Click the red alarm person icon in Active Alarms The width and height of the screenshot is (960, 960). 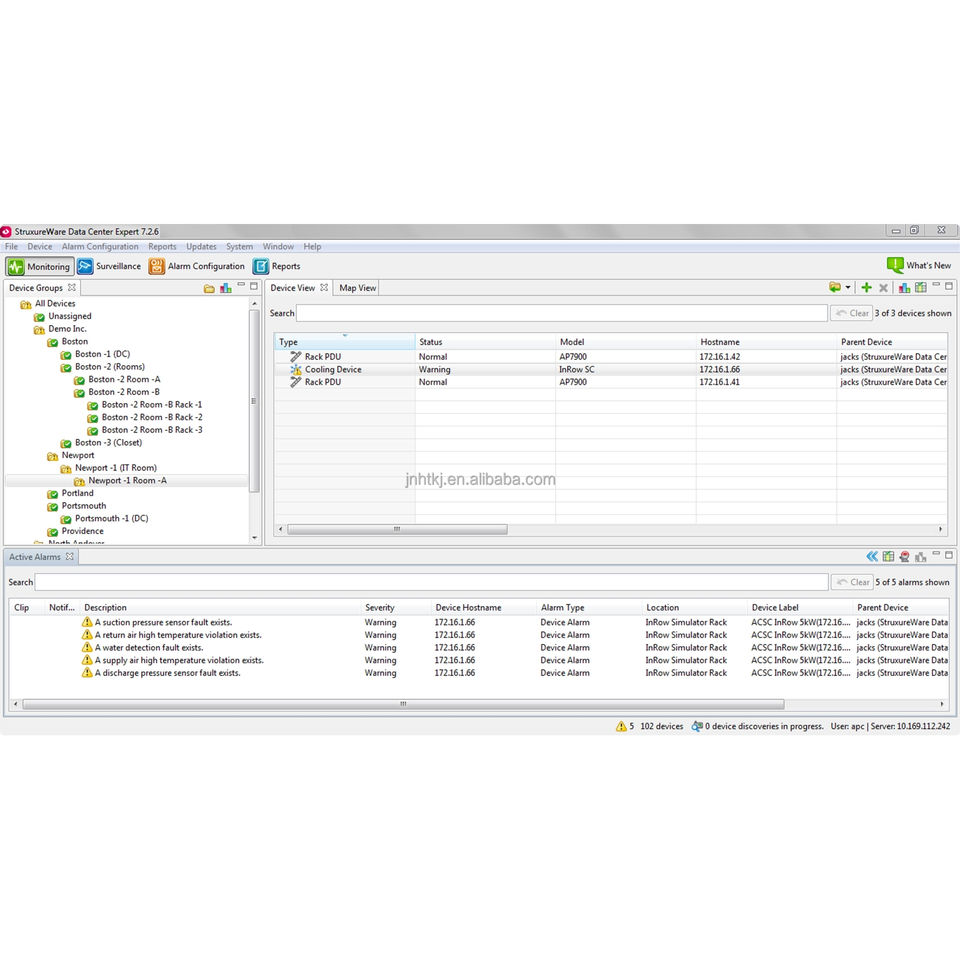point(904,556)
